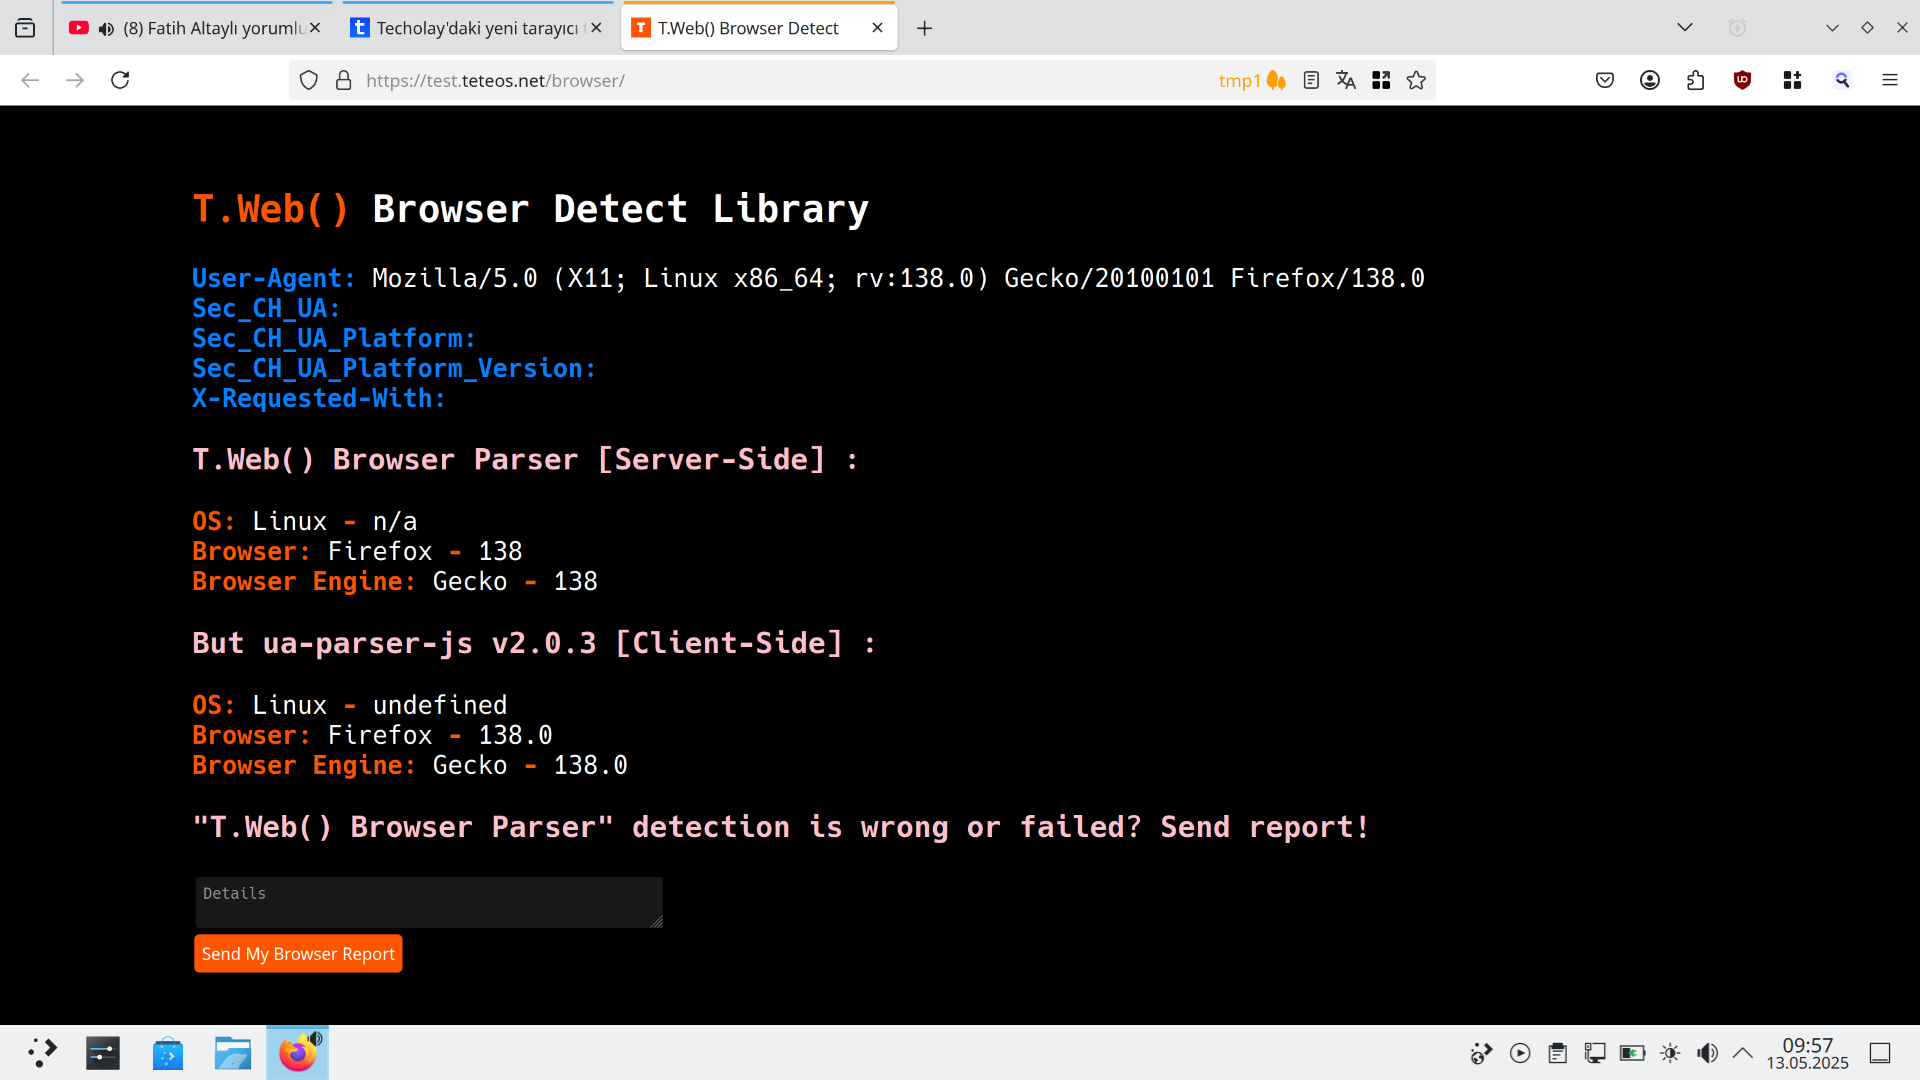The width and height of the screenshot is (1920, 1080).
Task: Switch to the Fatih Altaylı YouTube tab
Action: [195, 28]
